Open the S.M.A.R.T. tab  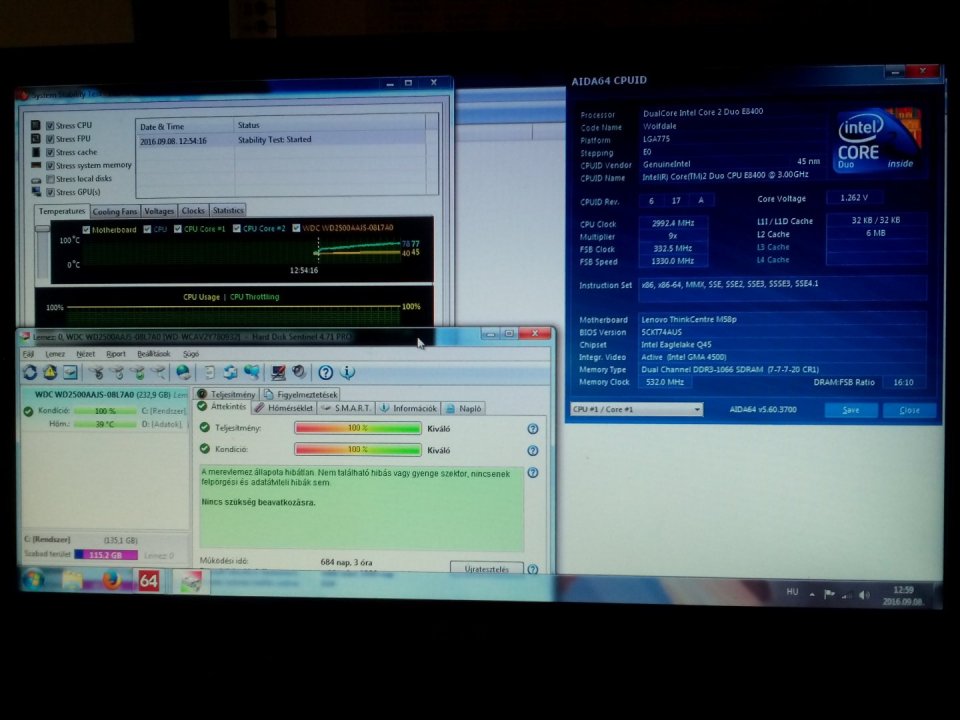coord(346,408)
